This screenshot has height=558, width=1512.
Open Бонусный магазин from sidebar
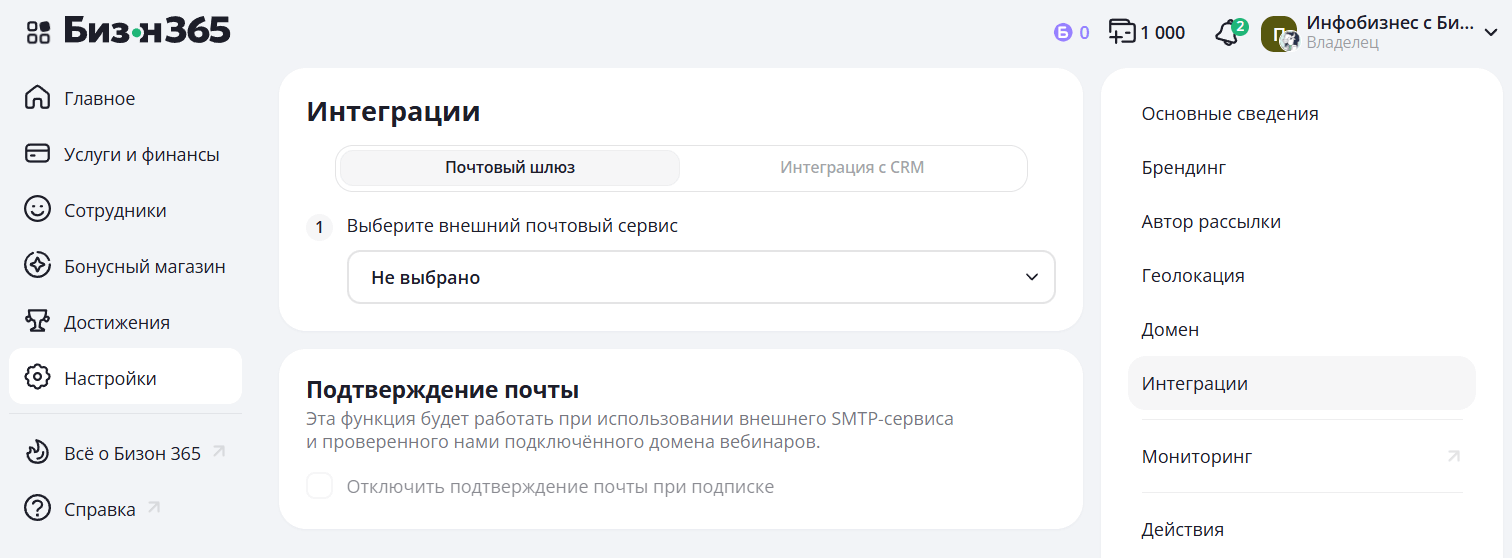tap(144, 266)
